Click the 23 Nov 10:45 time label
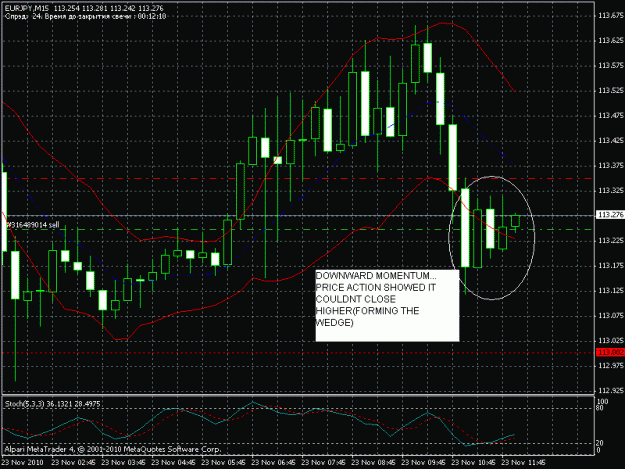This screenshot has height=469, width=625. [x=473, y=463]
